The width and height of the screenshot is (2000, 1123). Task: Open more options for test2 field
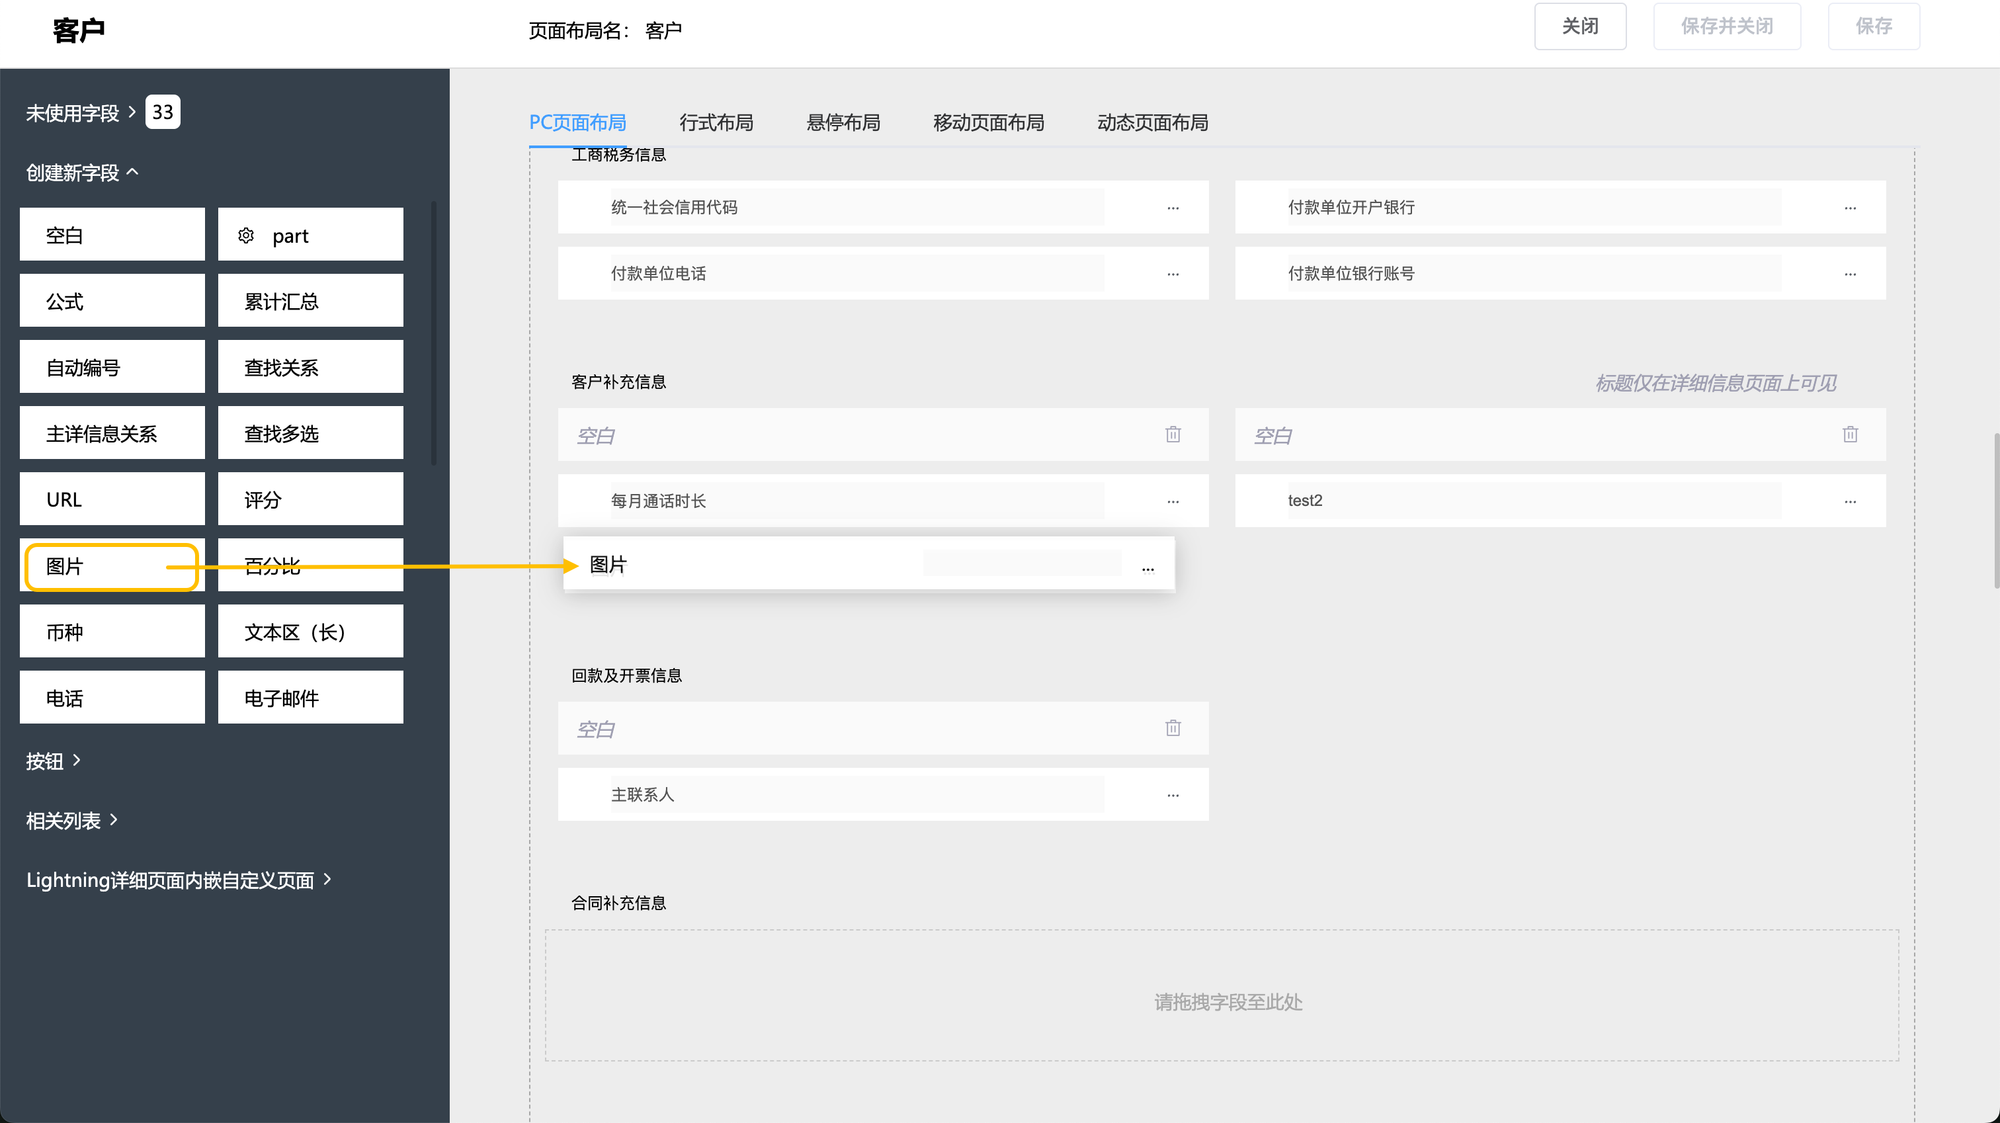pyautogui.click(x=1850, y=501)
